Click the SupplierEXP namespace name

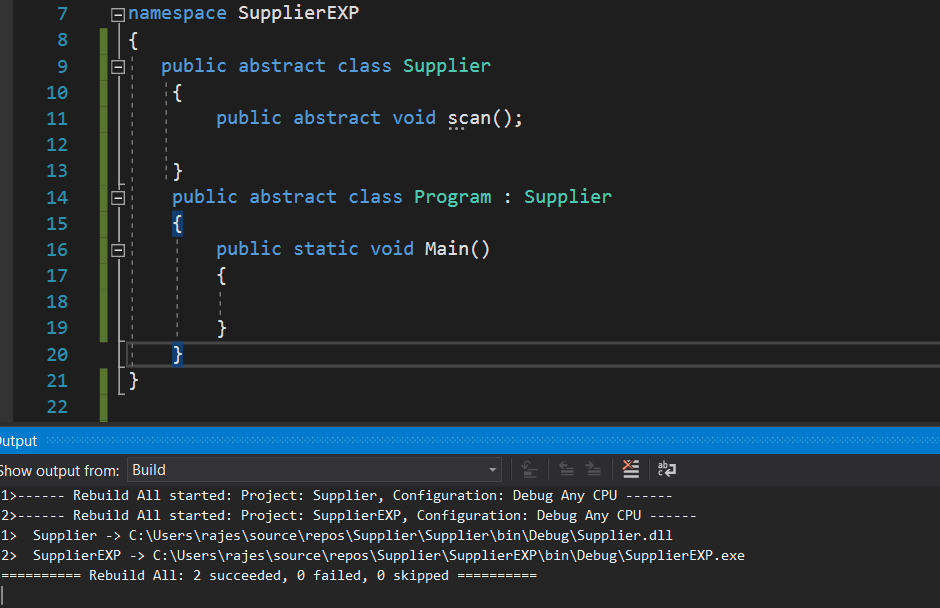(299, 13)
